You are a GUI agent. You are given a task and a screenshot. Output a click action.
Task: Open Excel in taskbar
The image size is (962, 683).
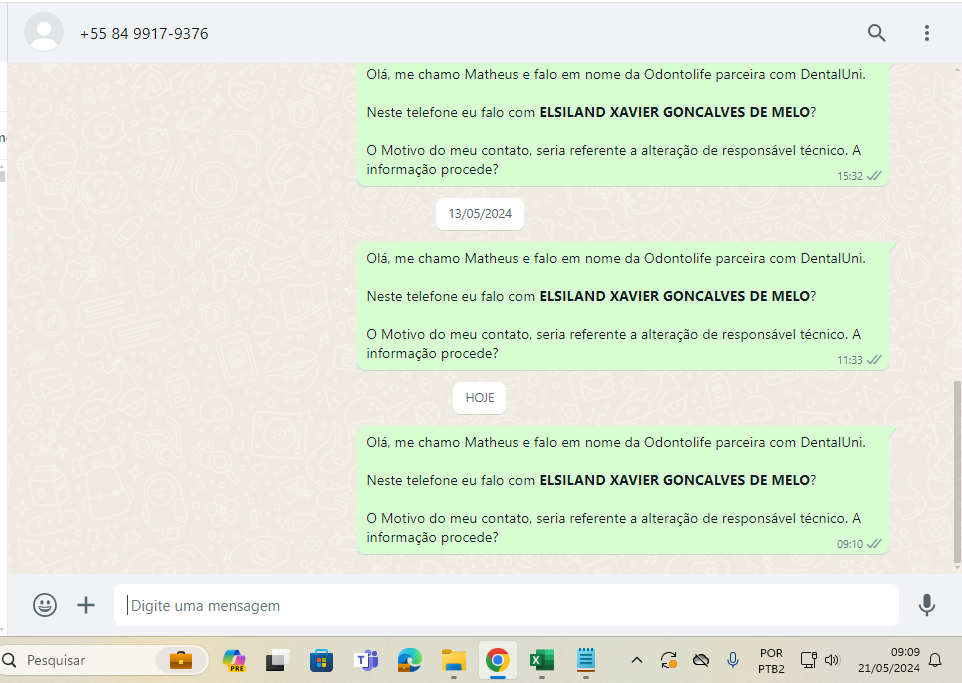click(542, 660)
